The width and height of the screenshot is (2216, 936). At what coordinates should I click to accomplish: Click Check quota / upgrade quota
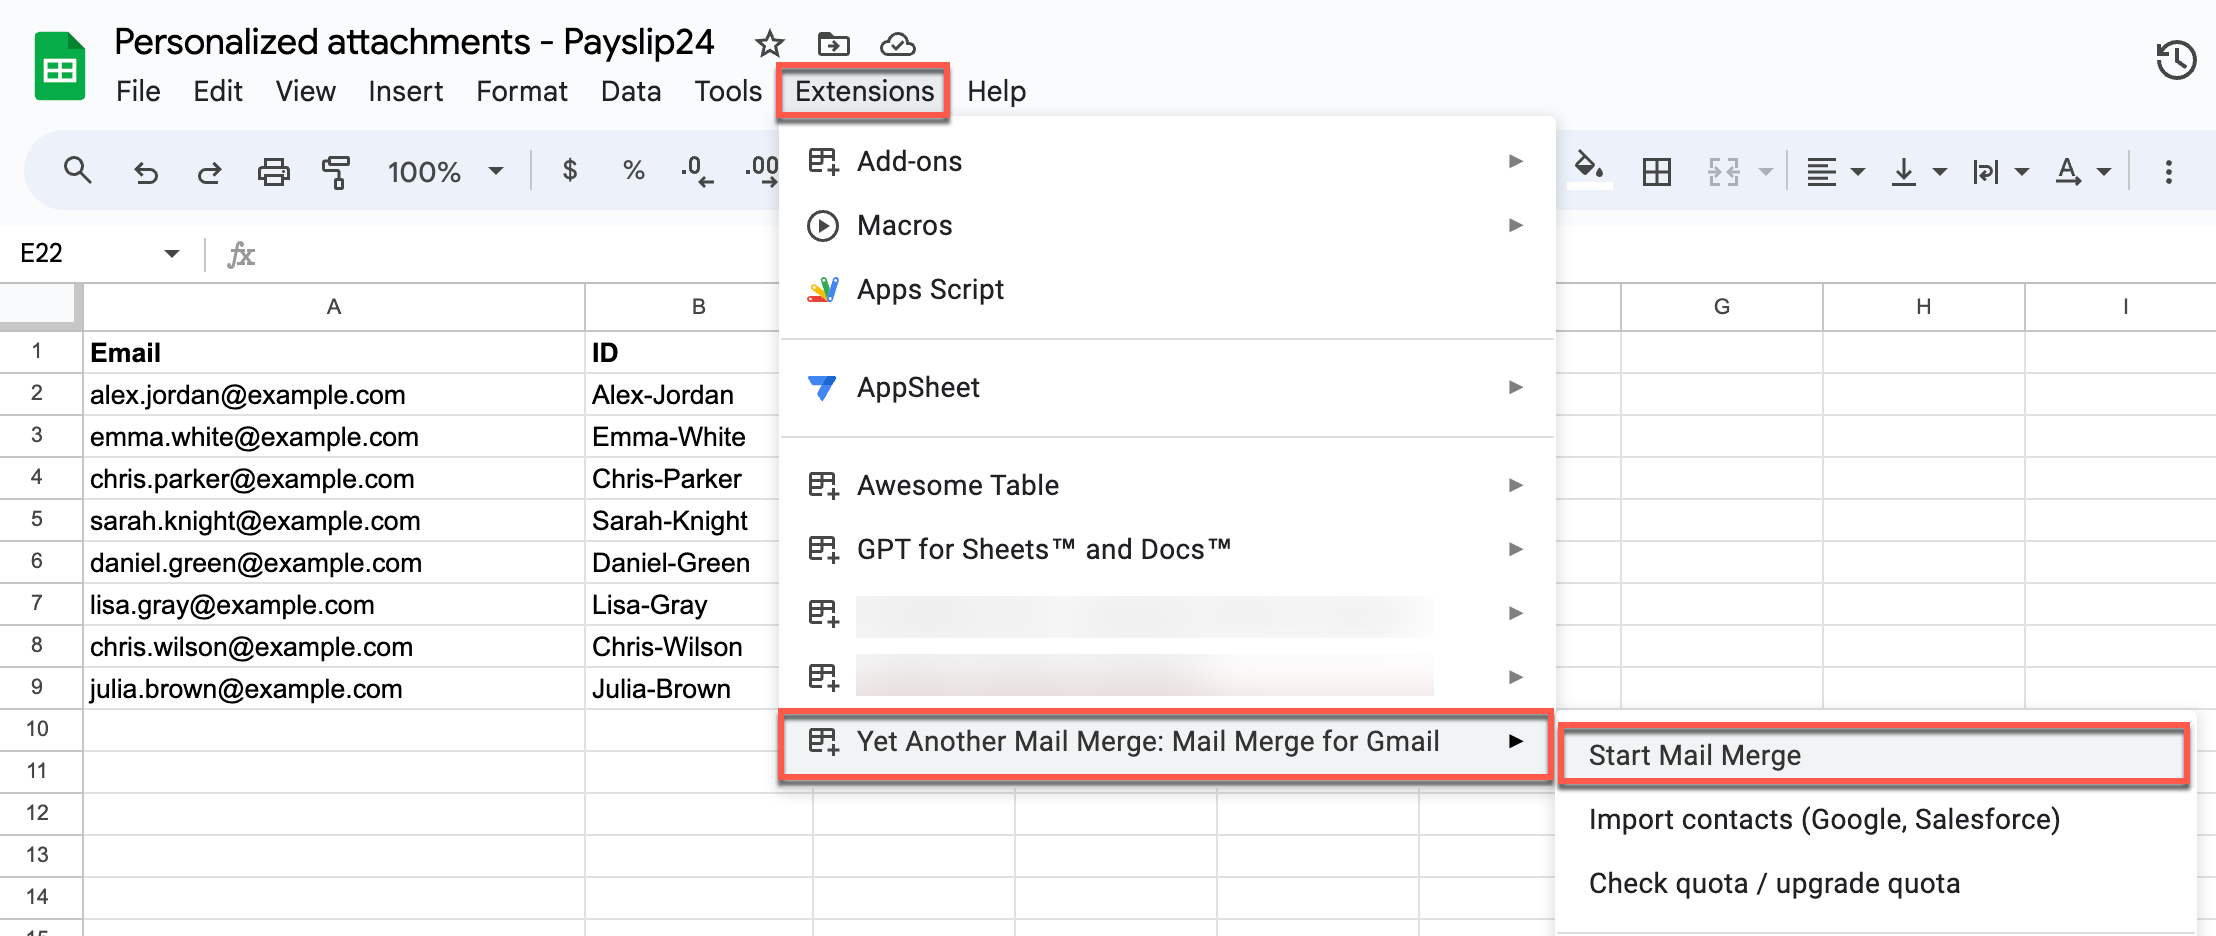[x=1774, y=884]
